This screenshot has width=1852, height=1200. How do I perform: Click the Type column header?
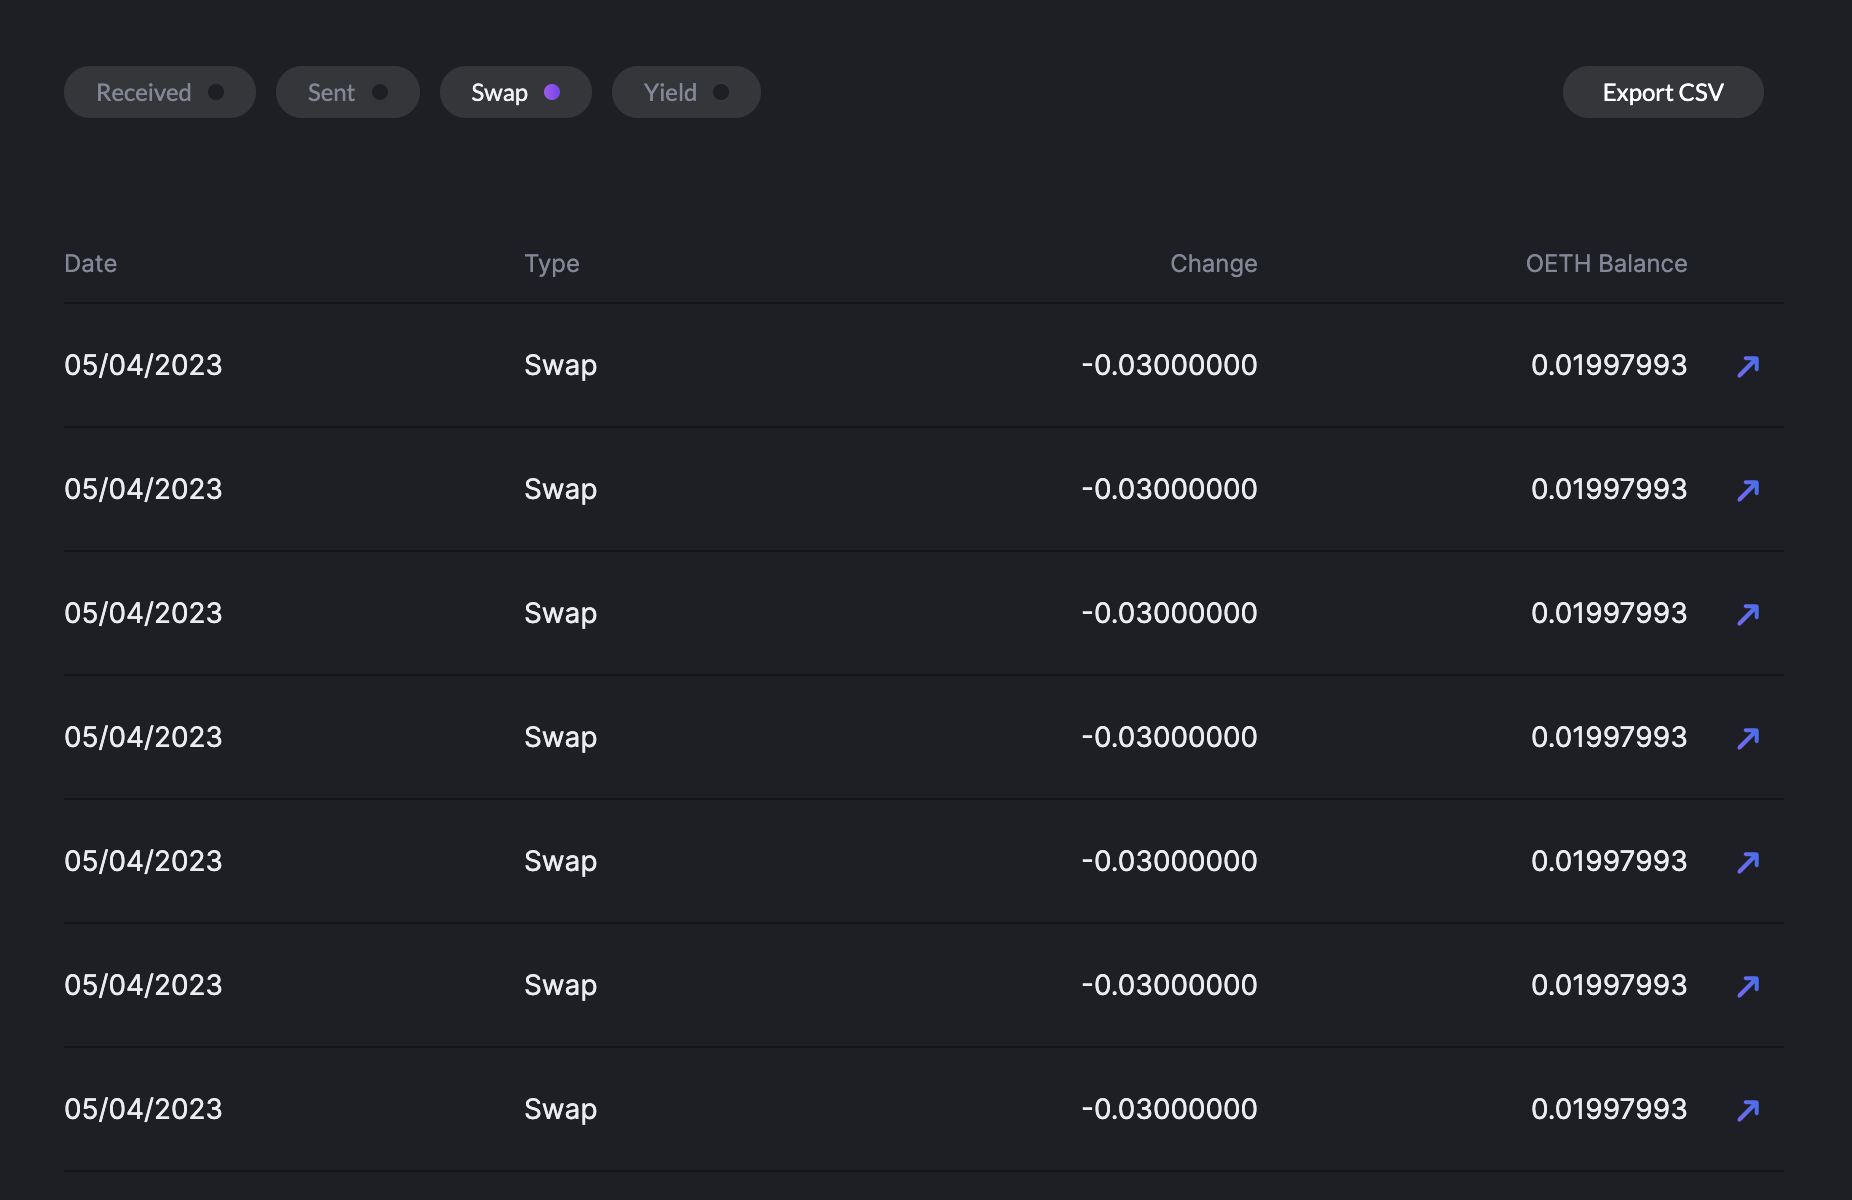click(552, 263)
